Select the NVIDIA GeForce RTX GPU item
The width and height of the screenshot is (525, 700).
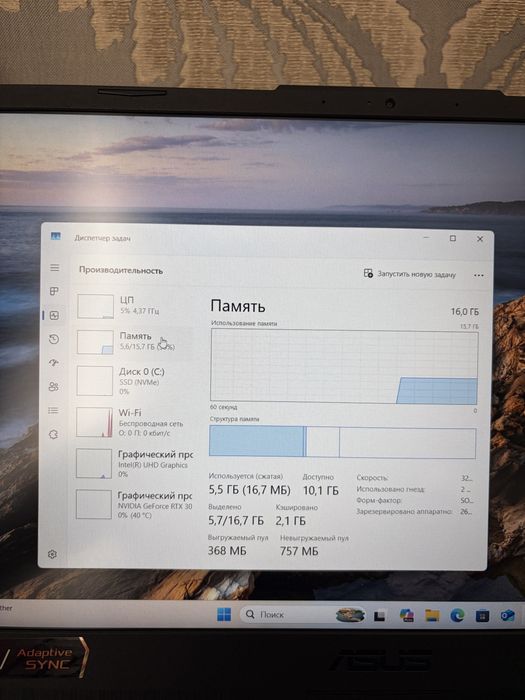click(x=133, y=504)
